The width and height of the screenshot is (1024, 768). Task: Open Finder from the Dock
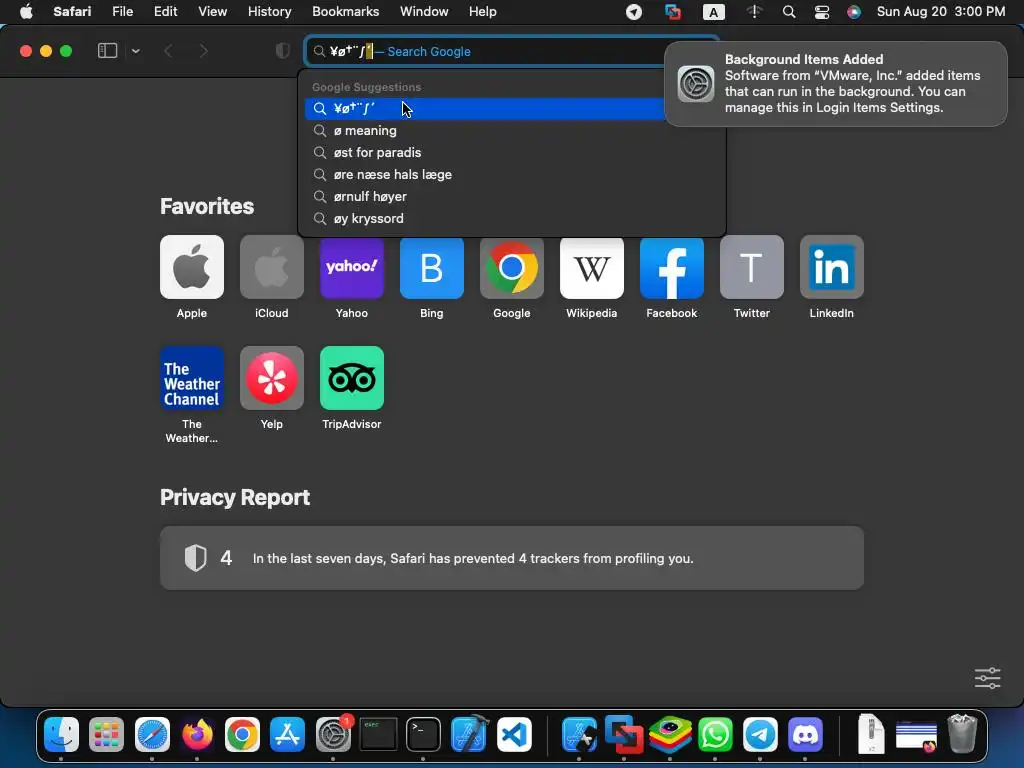61,735
